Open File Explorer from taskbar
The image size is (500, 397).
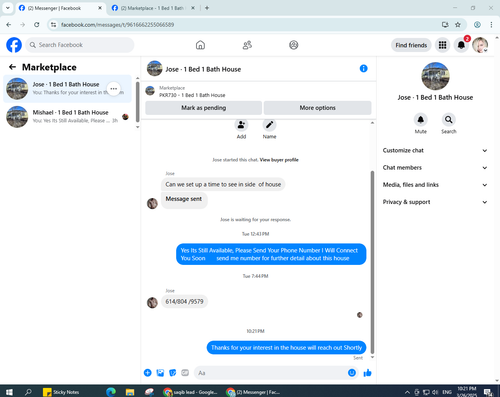[x=130, y=392]
